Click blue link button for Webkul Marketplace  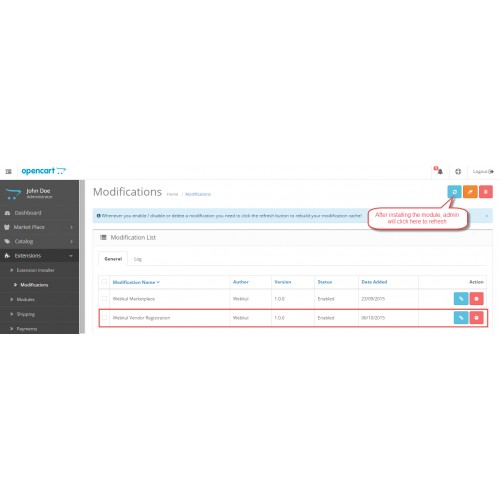tap(461, 299)
